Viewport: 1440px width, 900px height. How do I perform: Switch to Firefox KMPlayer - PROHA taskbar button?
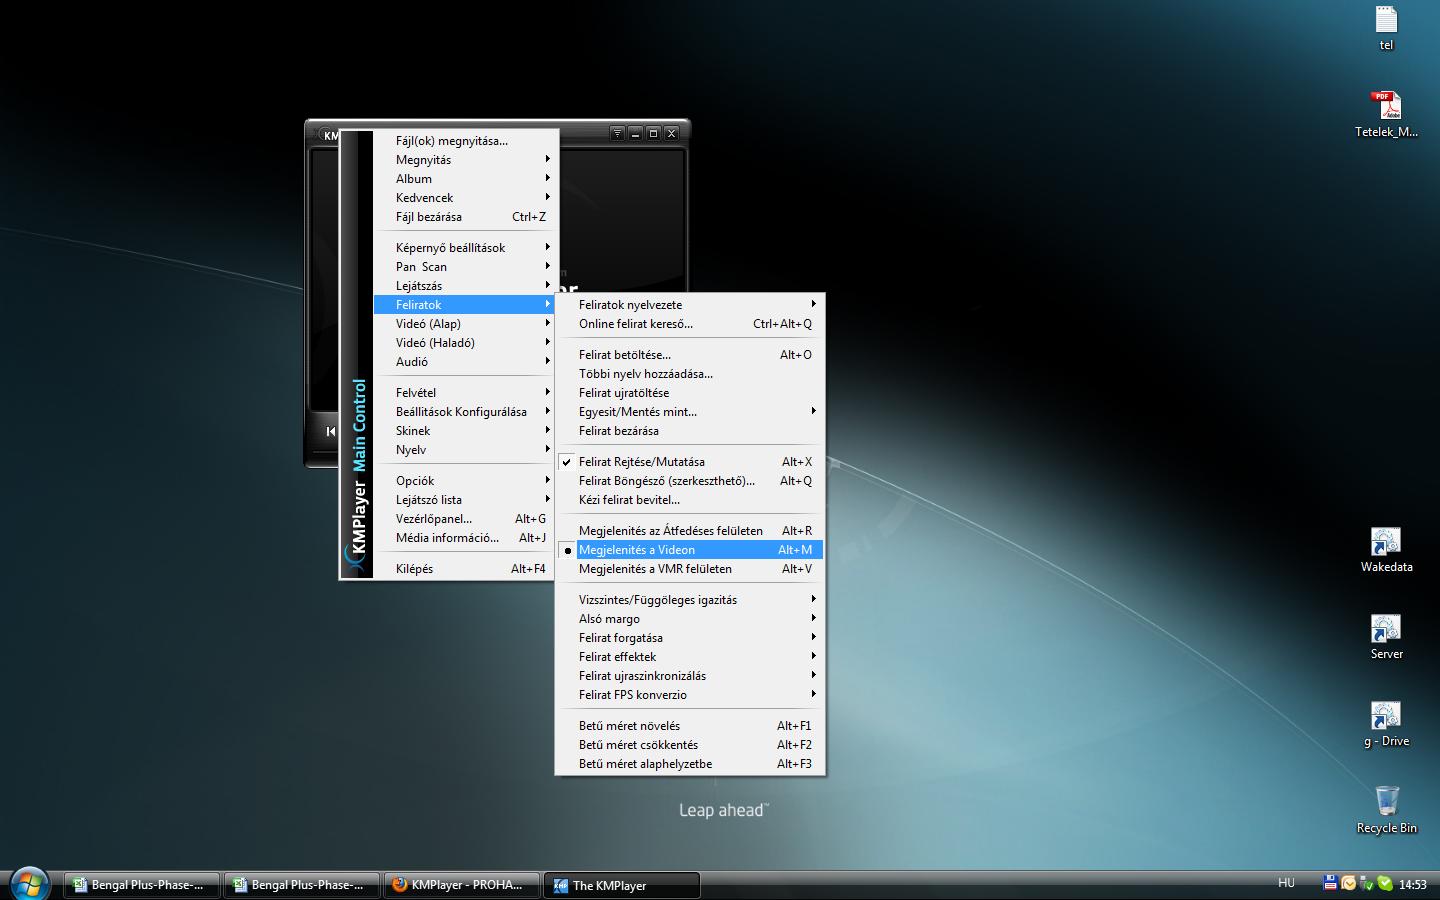pos(462,885)
